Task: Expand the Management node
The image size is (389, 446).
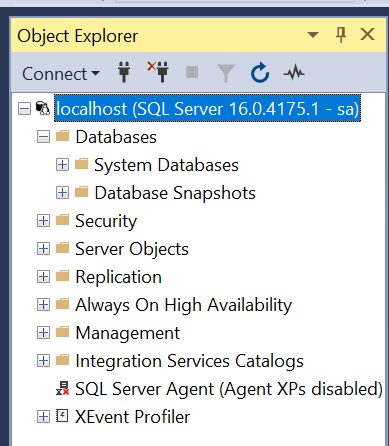Action: pos(43,333)
